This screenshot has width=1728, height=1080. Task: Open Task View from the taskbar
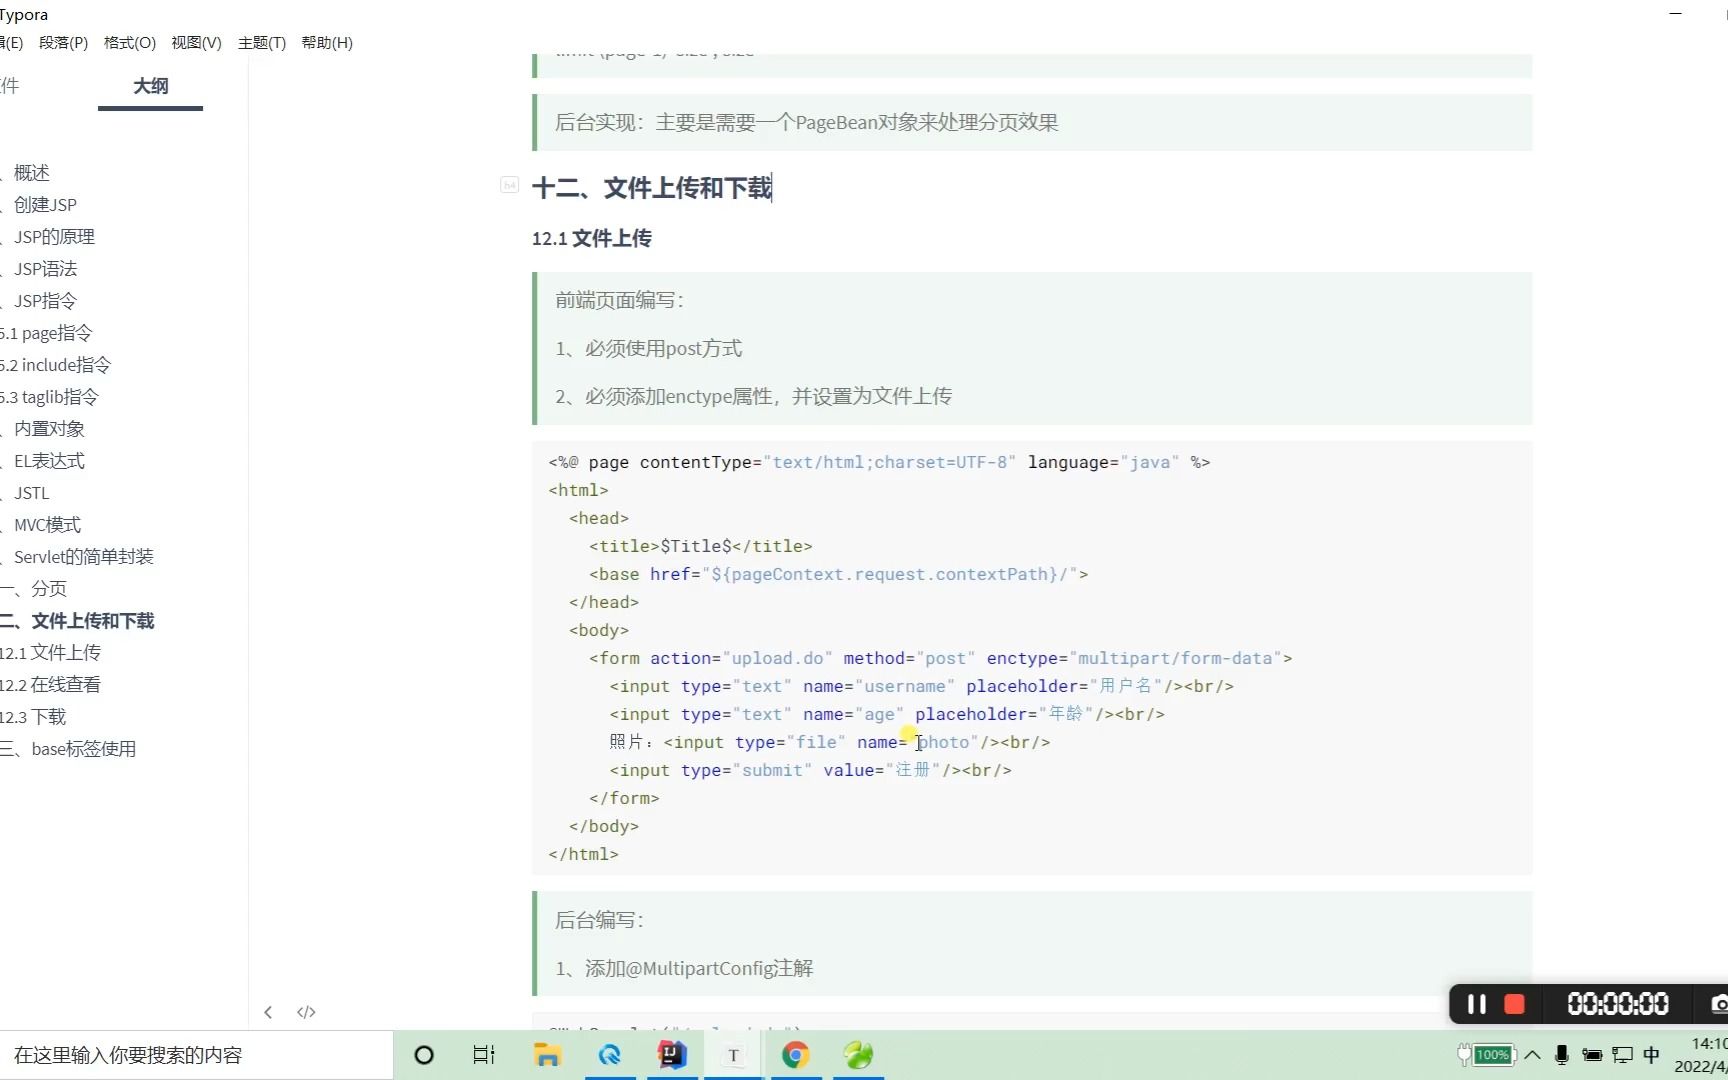click(x=483, y=1055)
